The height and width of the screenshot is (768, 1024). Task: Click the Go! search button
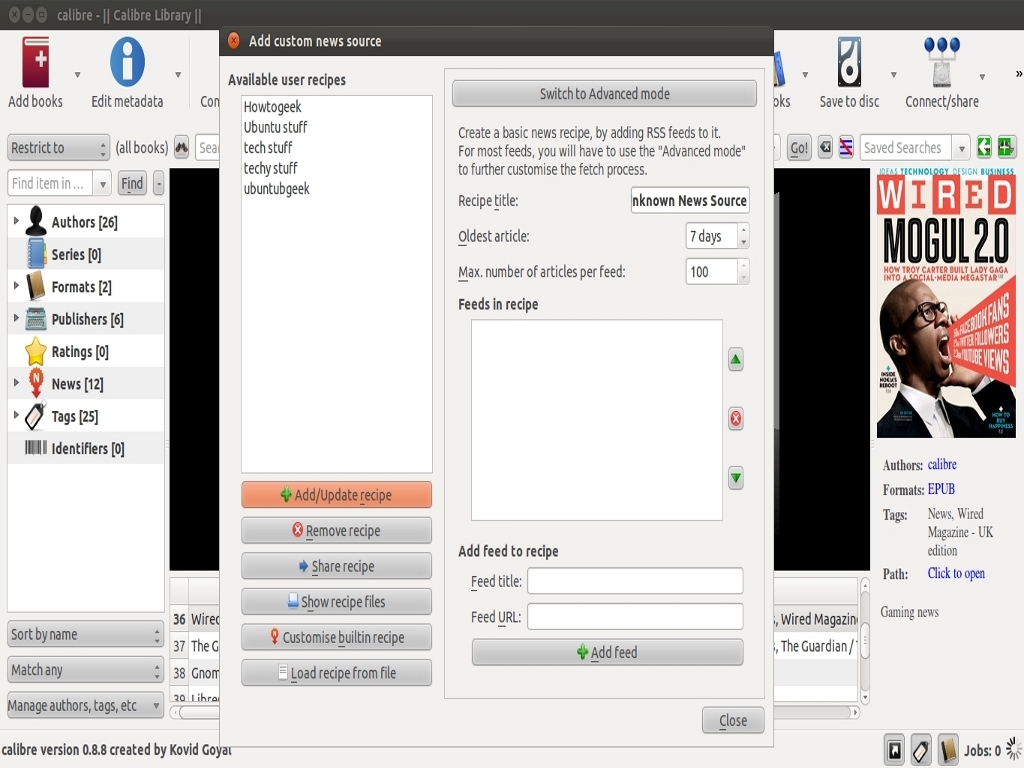point(799,148)
